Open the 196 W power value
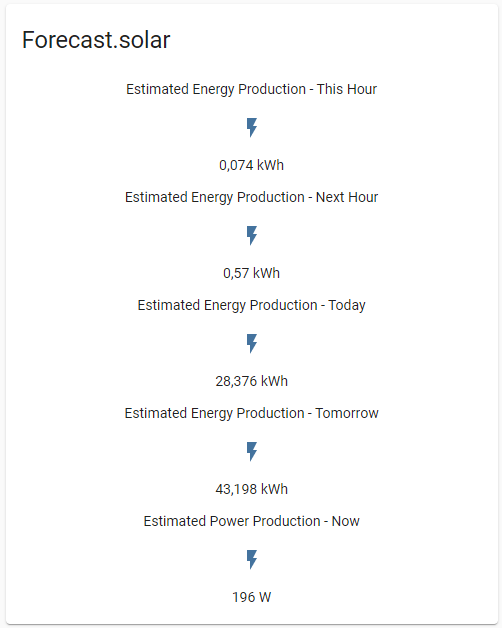The height and width of the screenshot is (629, 503). click(252, 597)
